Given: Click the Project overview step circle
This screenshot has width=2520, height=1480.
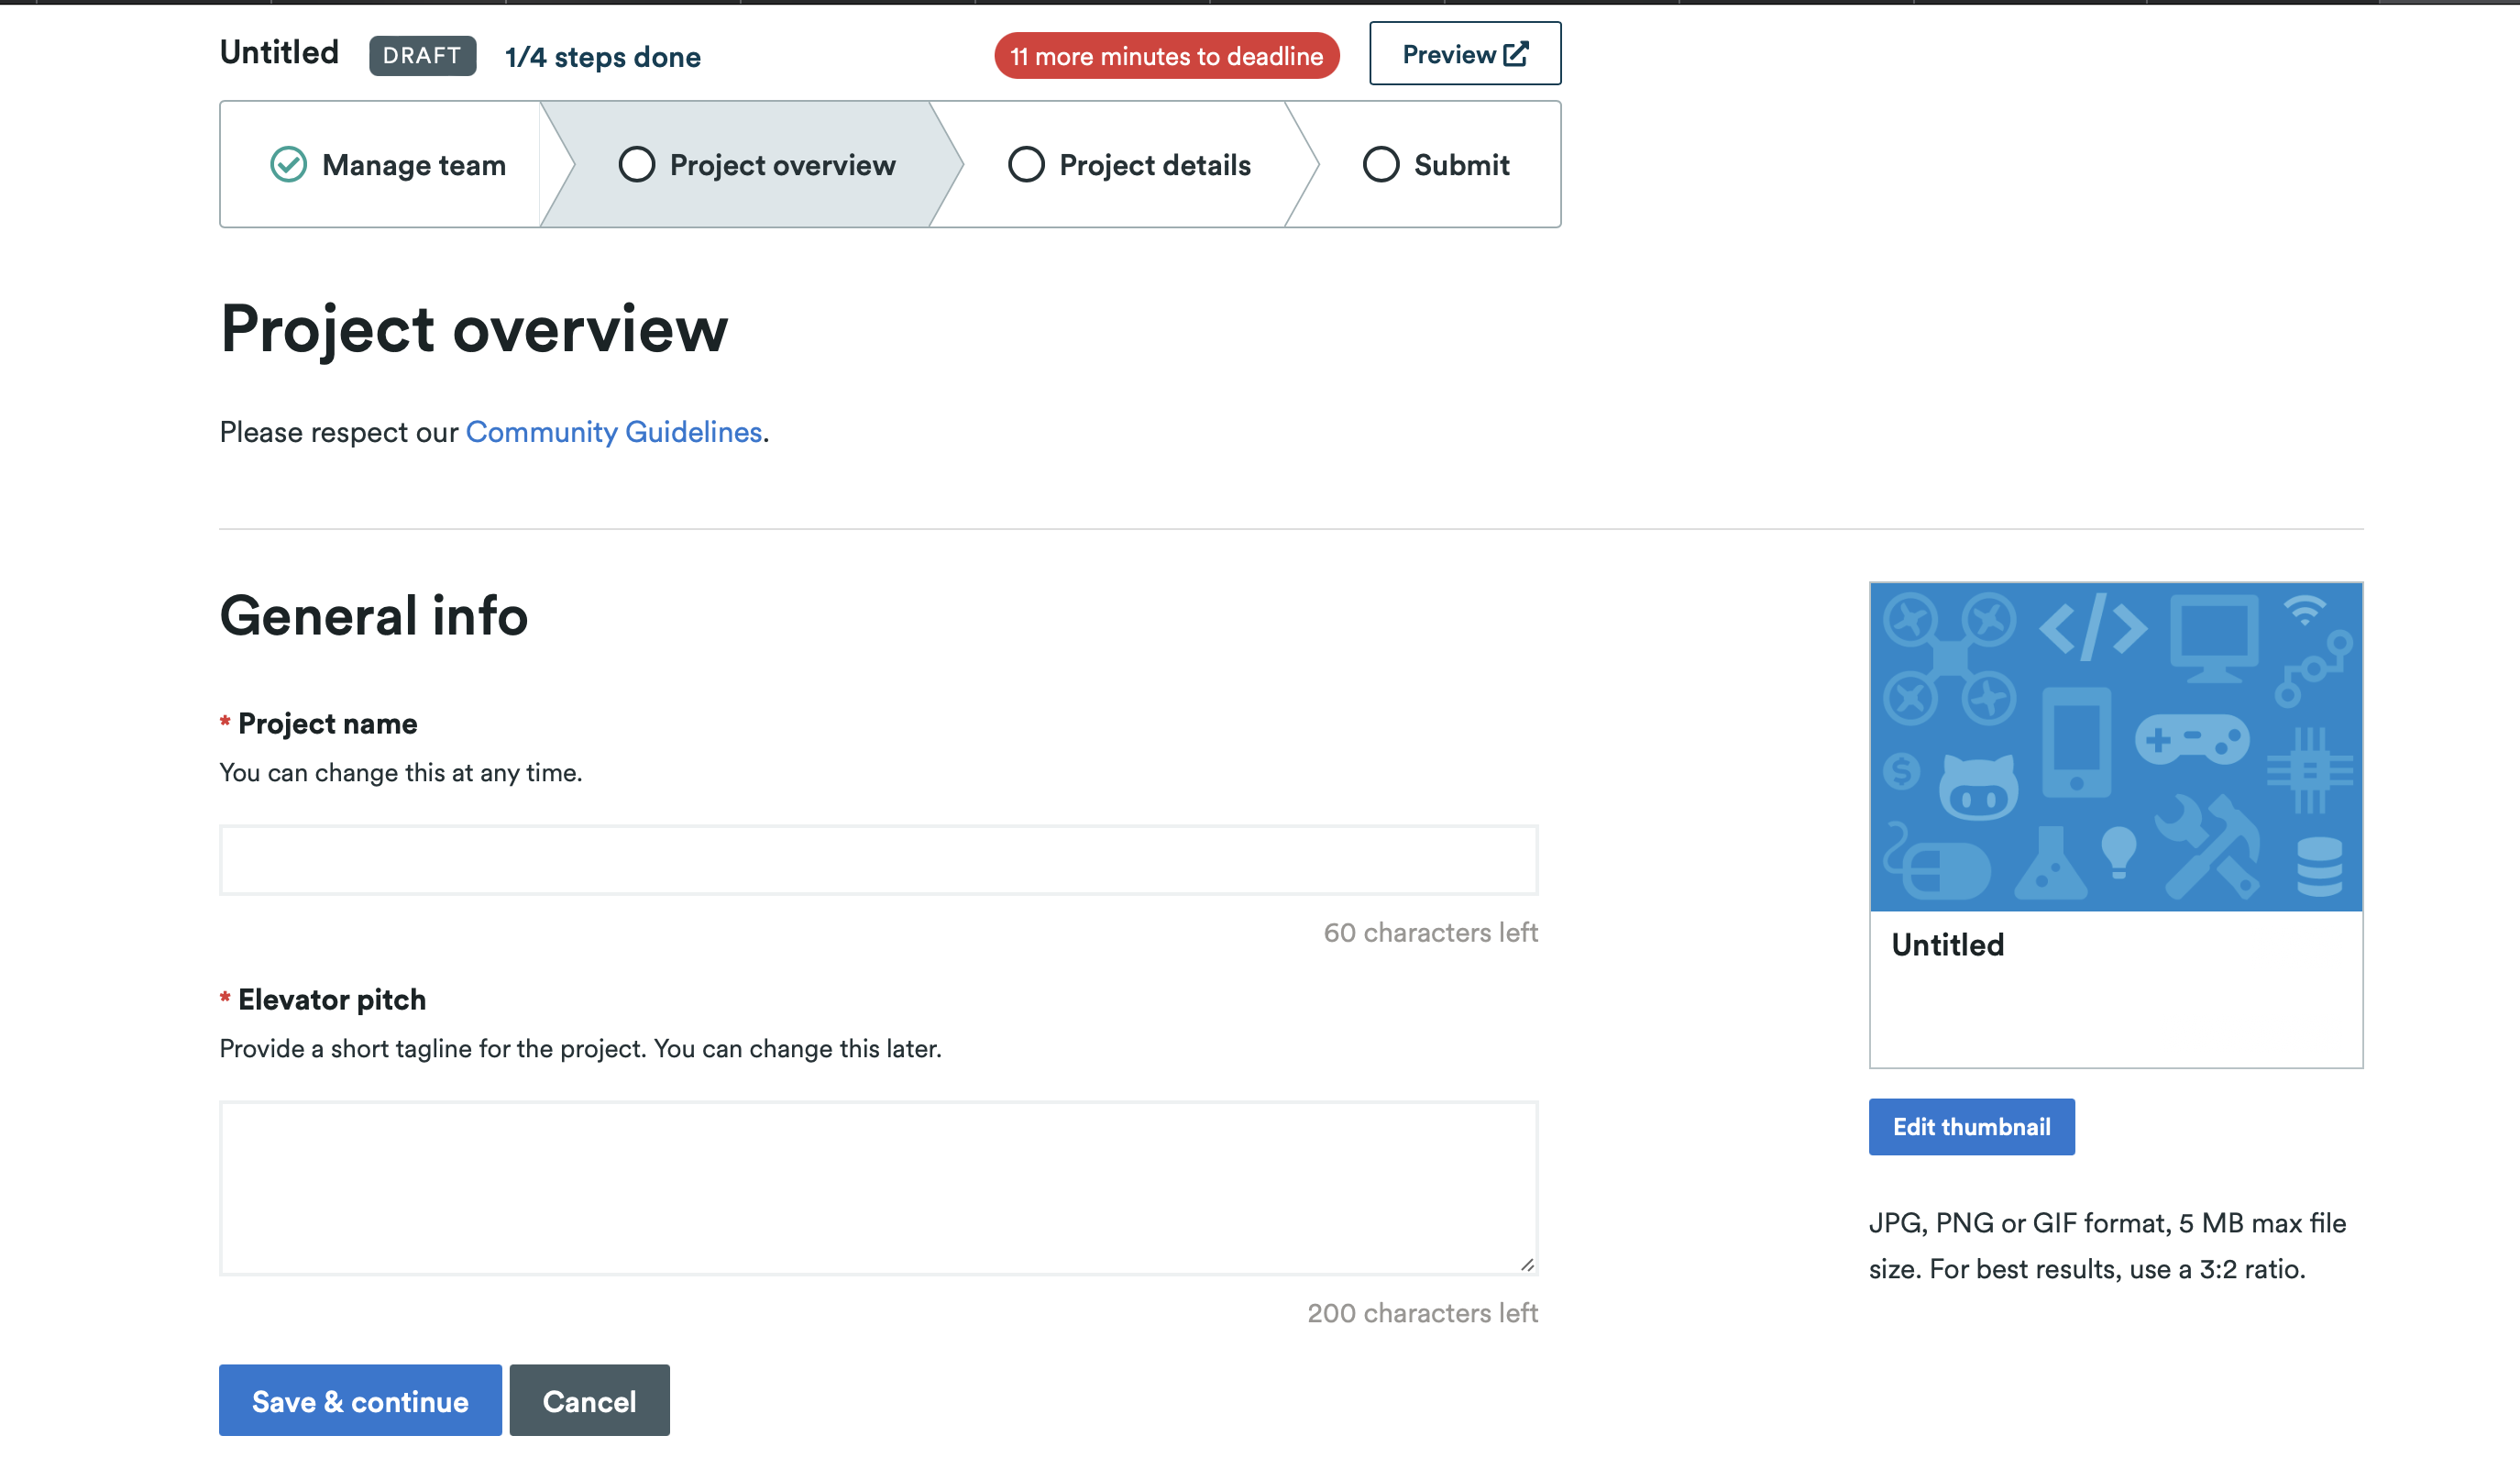Looking at the screenshot, I should [x=636, y=164].
